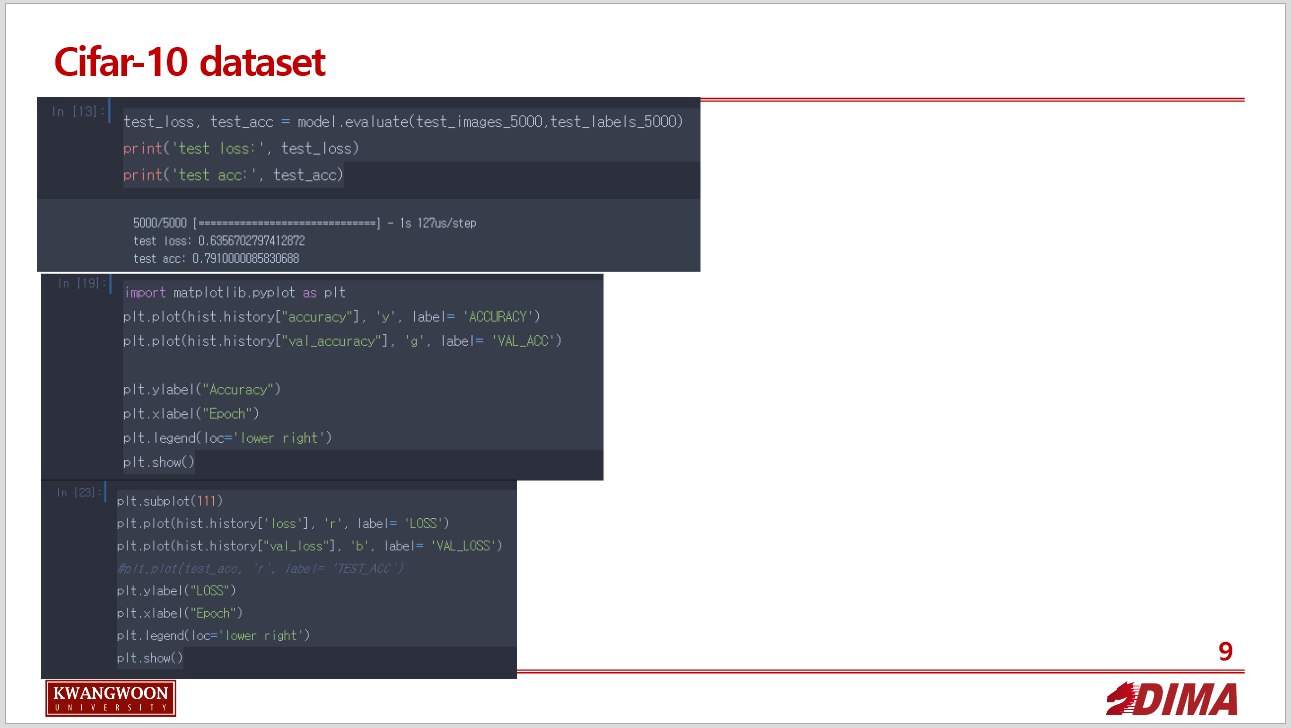Click the plot line labeled 'VAL_ACC'

click(x=343, y=341)
